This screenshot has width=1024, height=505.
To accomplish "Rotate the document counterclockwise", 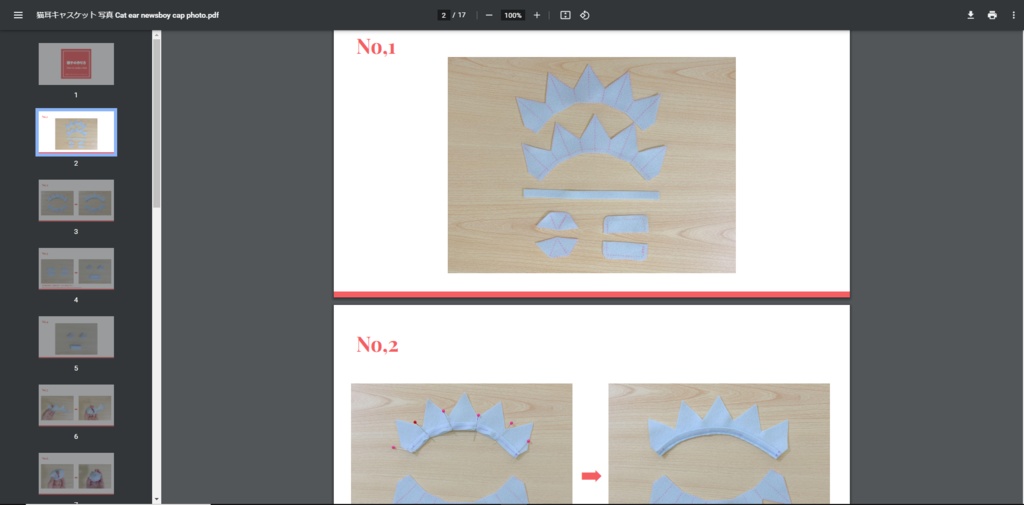I will (584, 15).
